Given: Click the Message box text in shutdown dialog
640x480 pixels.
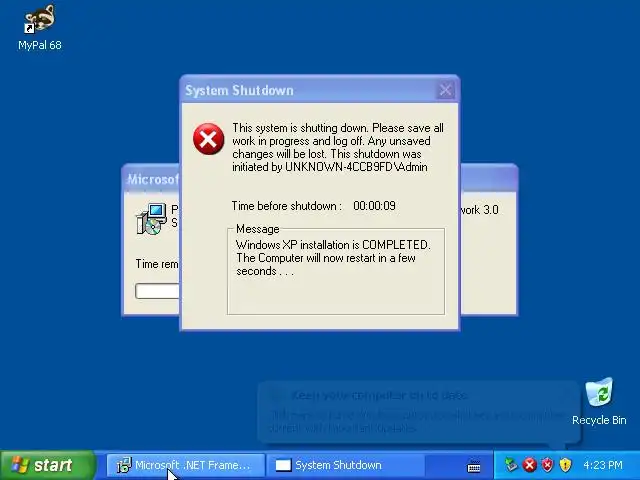Looking at the screenshot, I should [333, 258].
